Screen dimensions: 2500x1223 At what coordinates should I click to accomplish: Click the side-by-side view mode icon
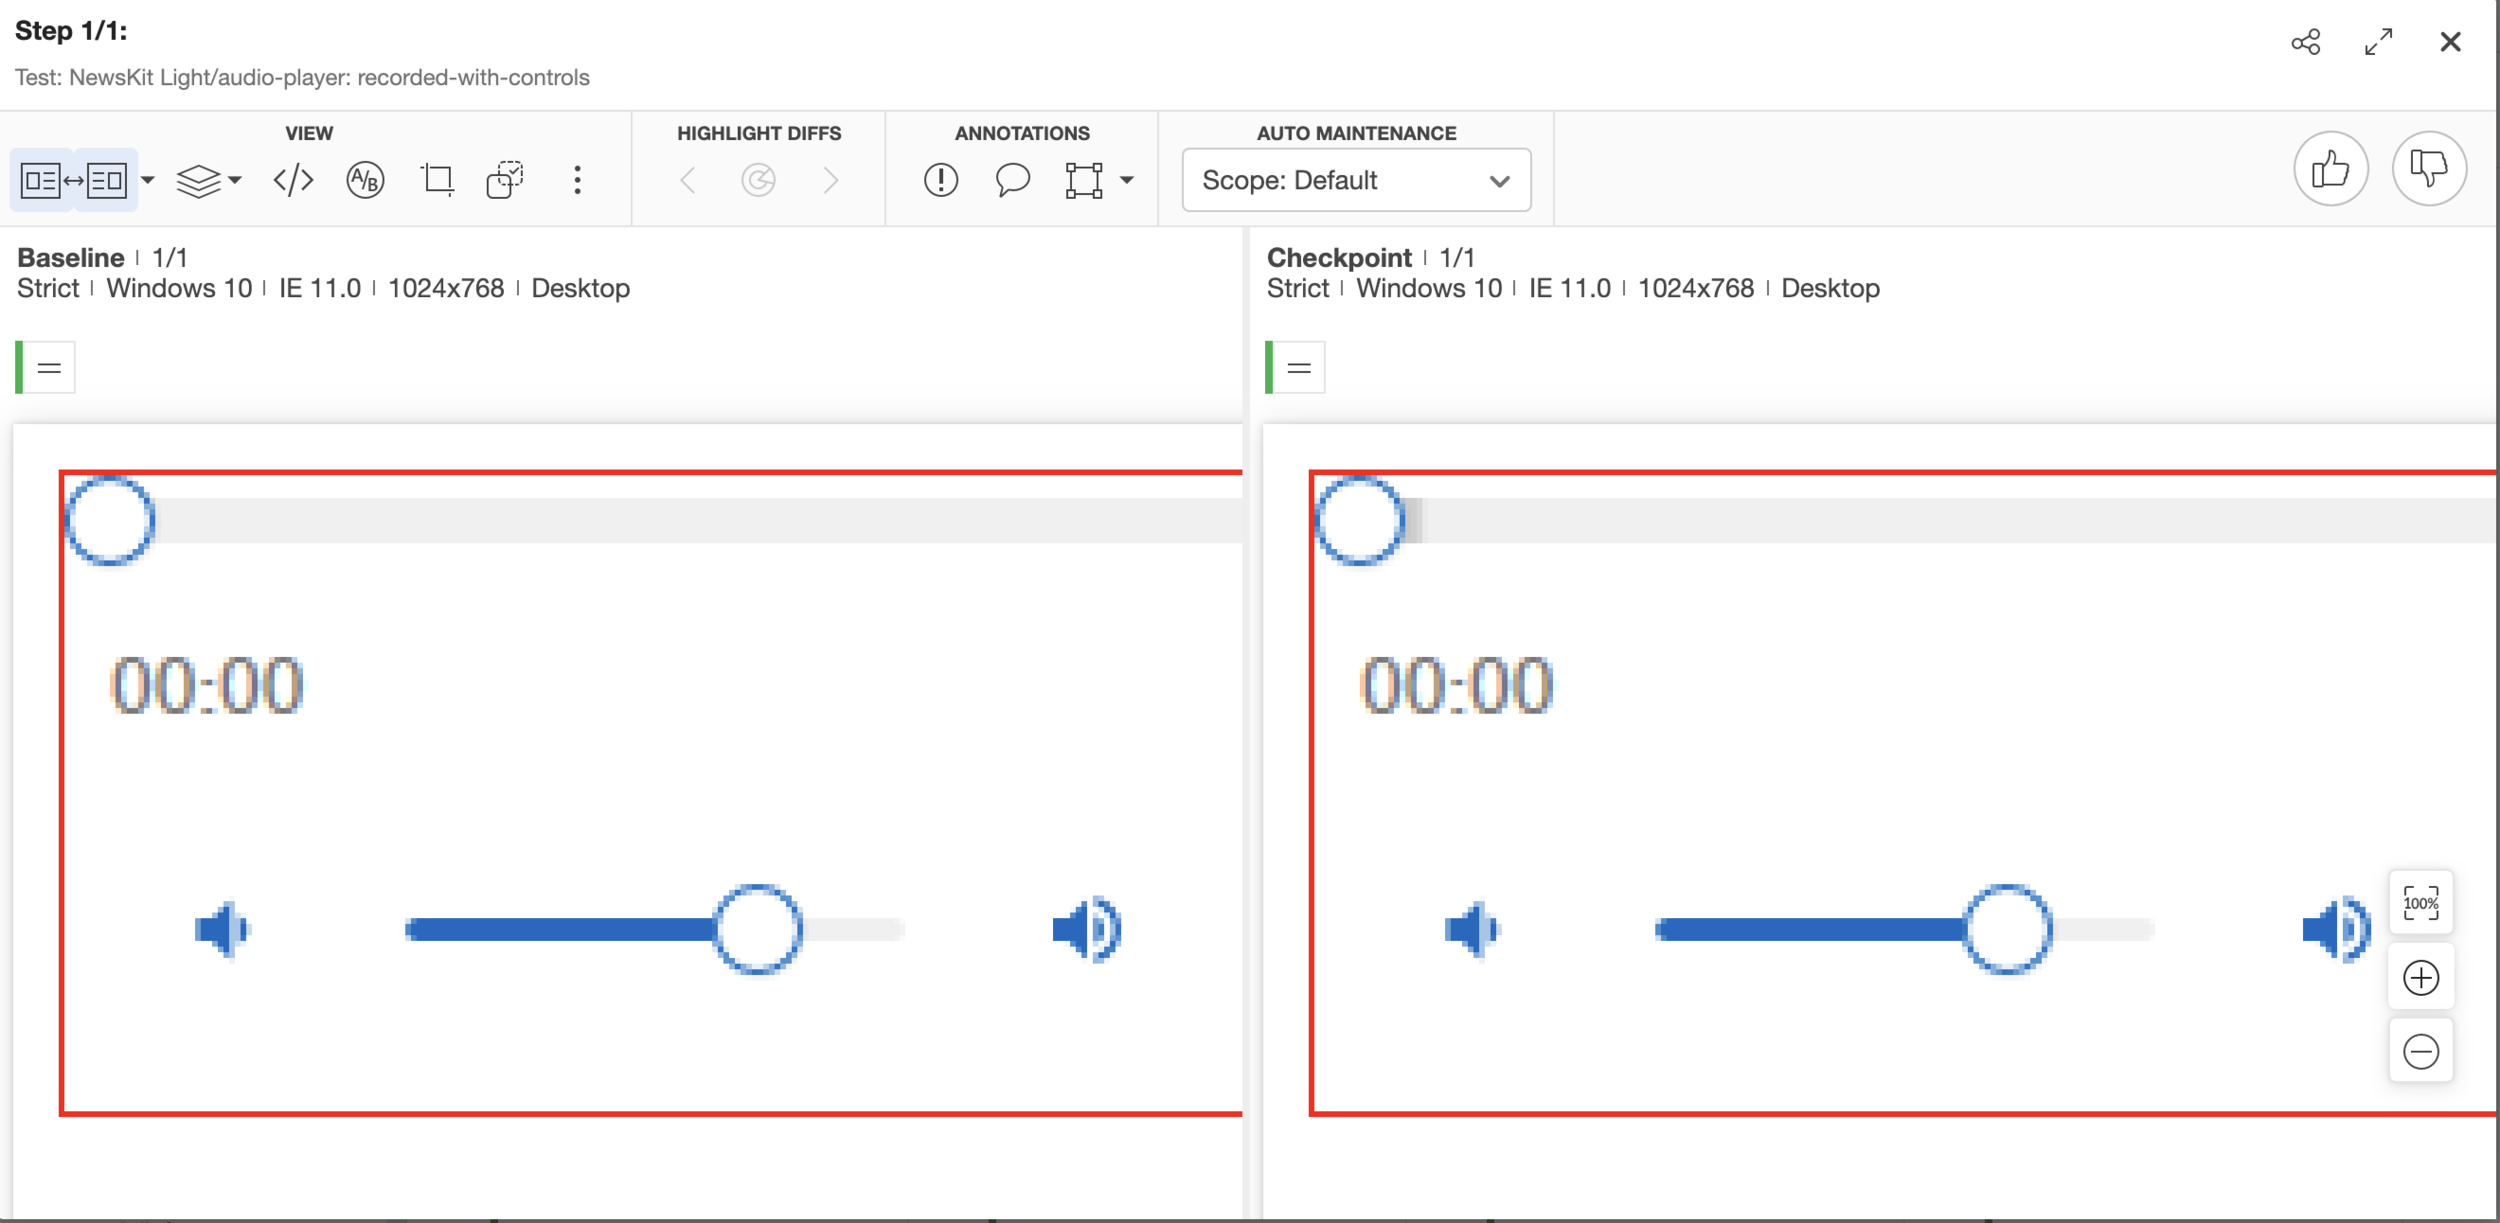(x=73, y=181)
